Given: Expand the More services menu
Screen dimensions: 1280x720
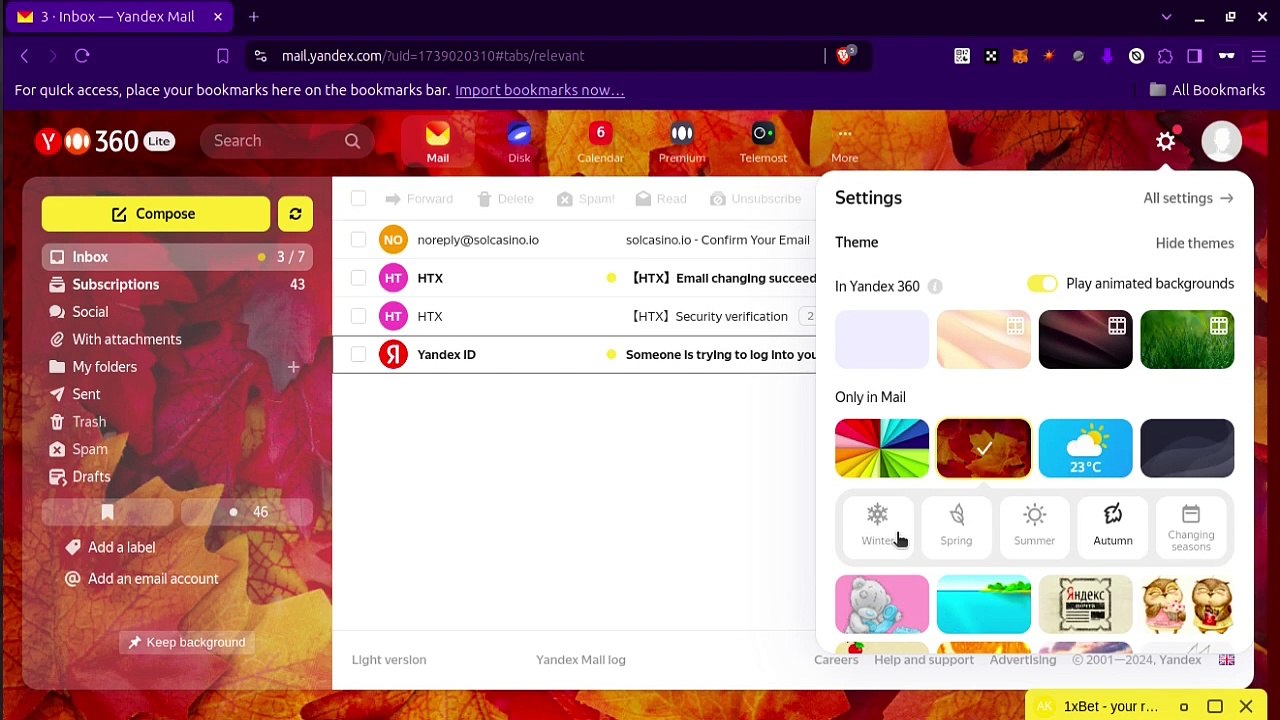Looking at the screenshot, I should coord(844,142).
